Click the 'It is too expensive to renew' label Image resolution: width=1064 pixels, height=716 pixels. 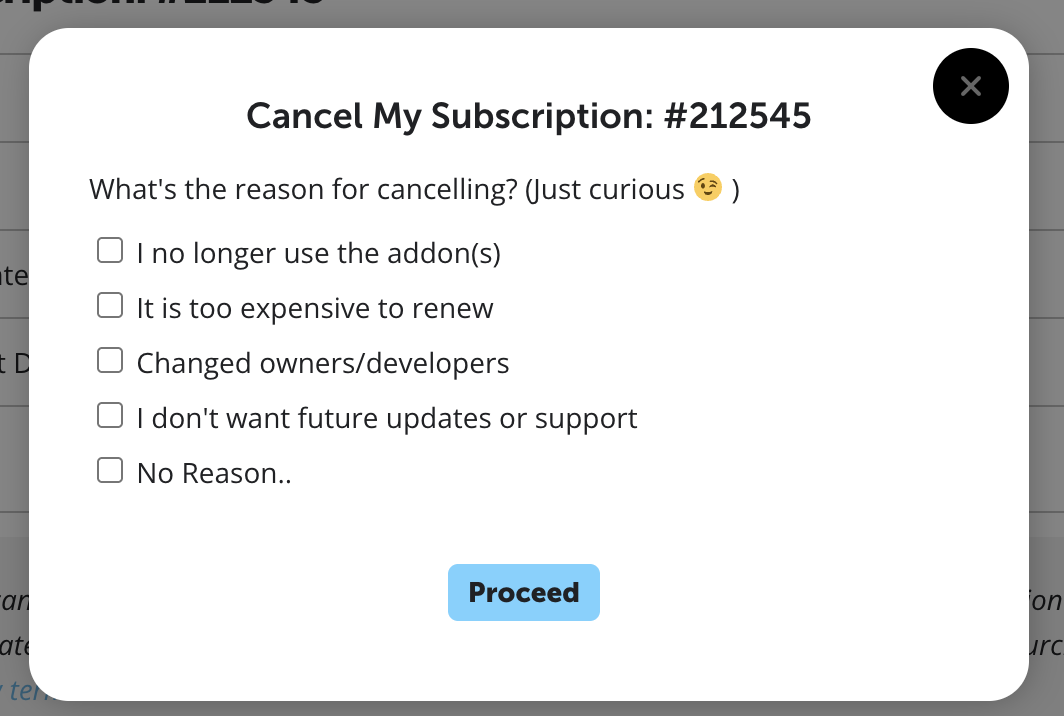[315, 308]
